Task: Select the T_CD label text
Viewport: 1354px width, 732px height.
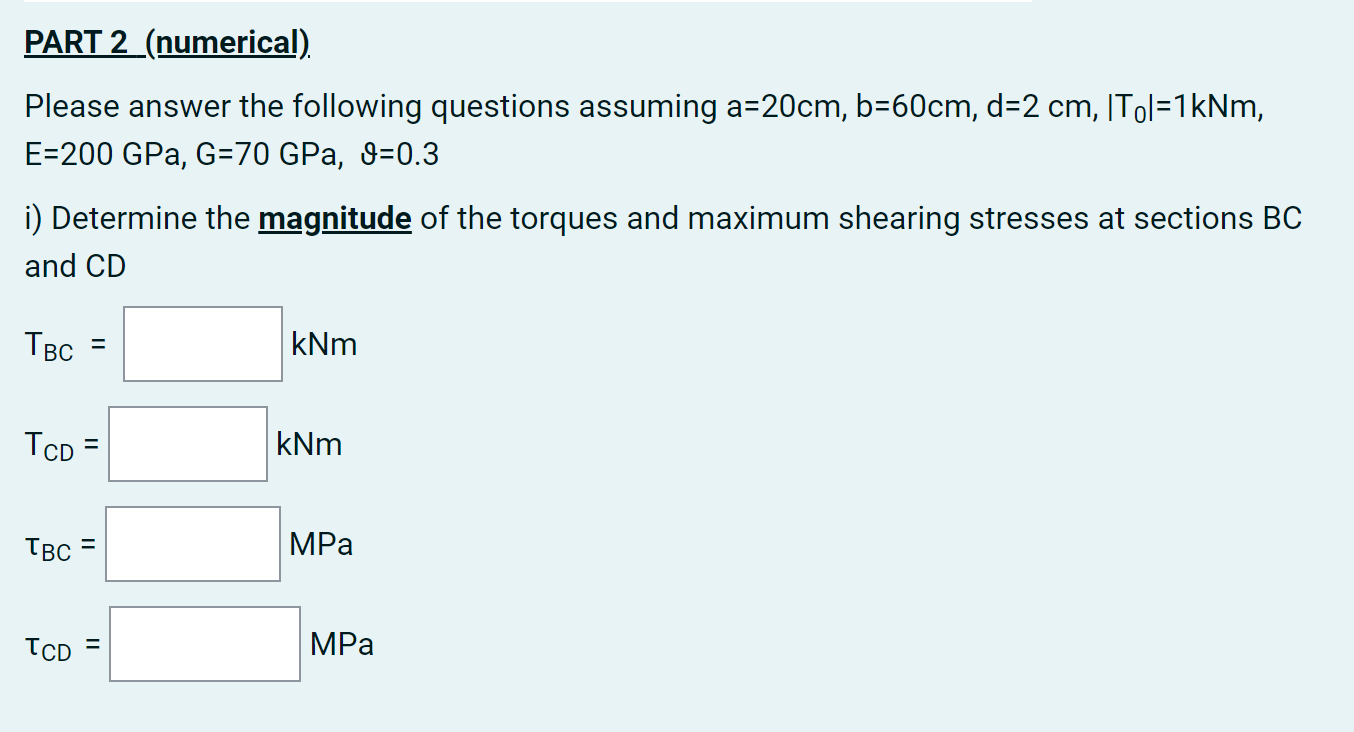Action: 50,445
